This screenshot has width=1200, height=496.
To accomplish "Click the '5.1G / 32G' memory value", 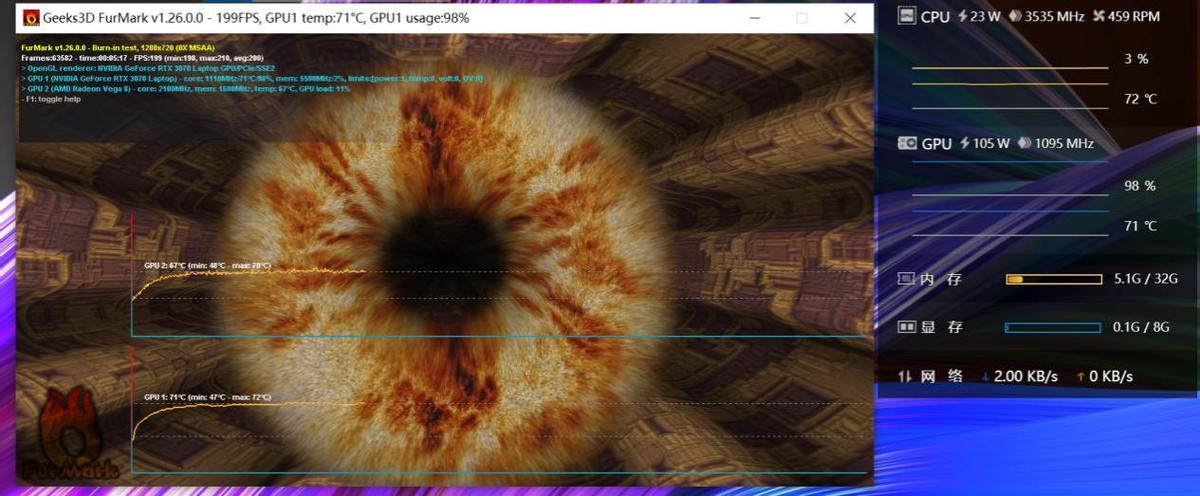I will click(1146, 278).
